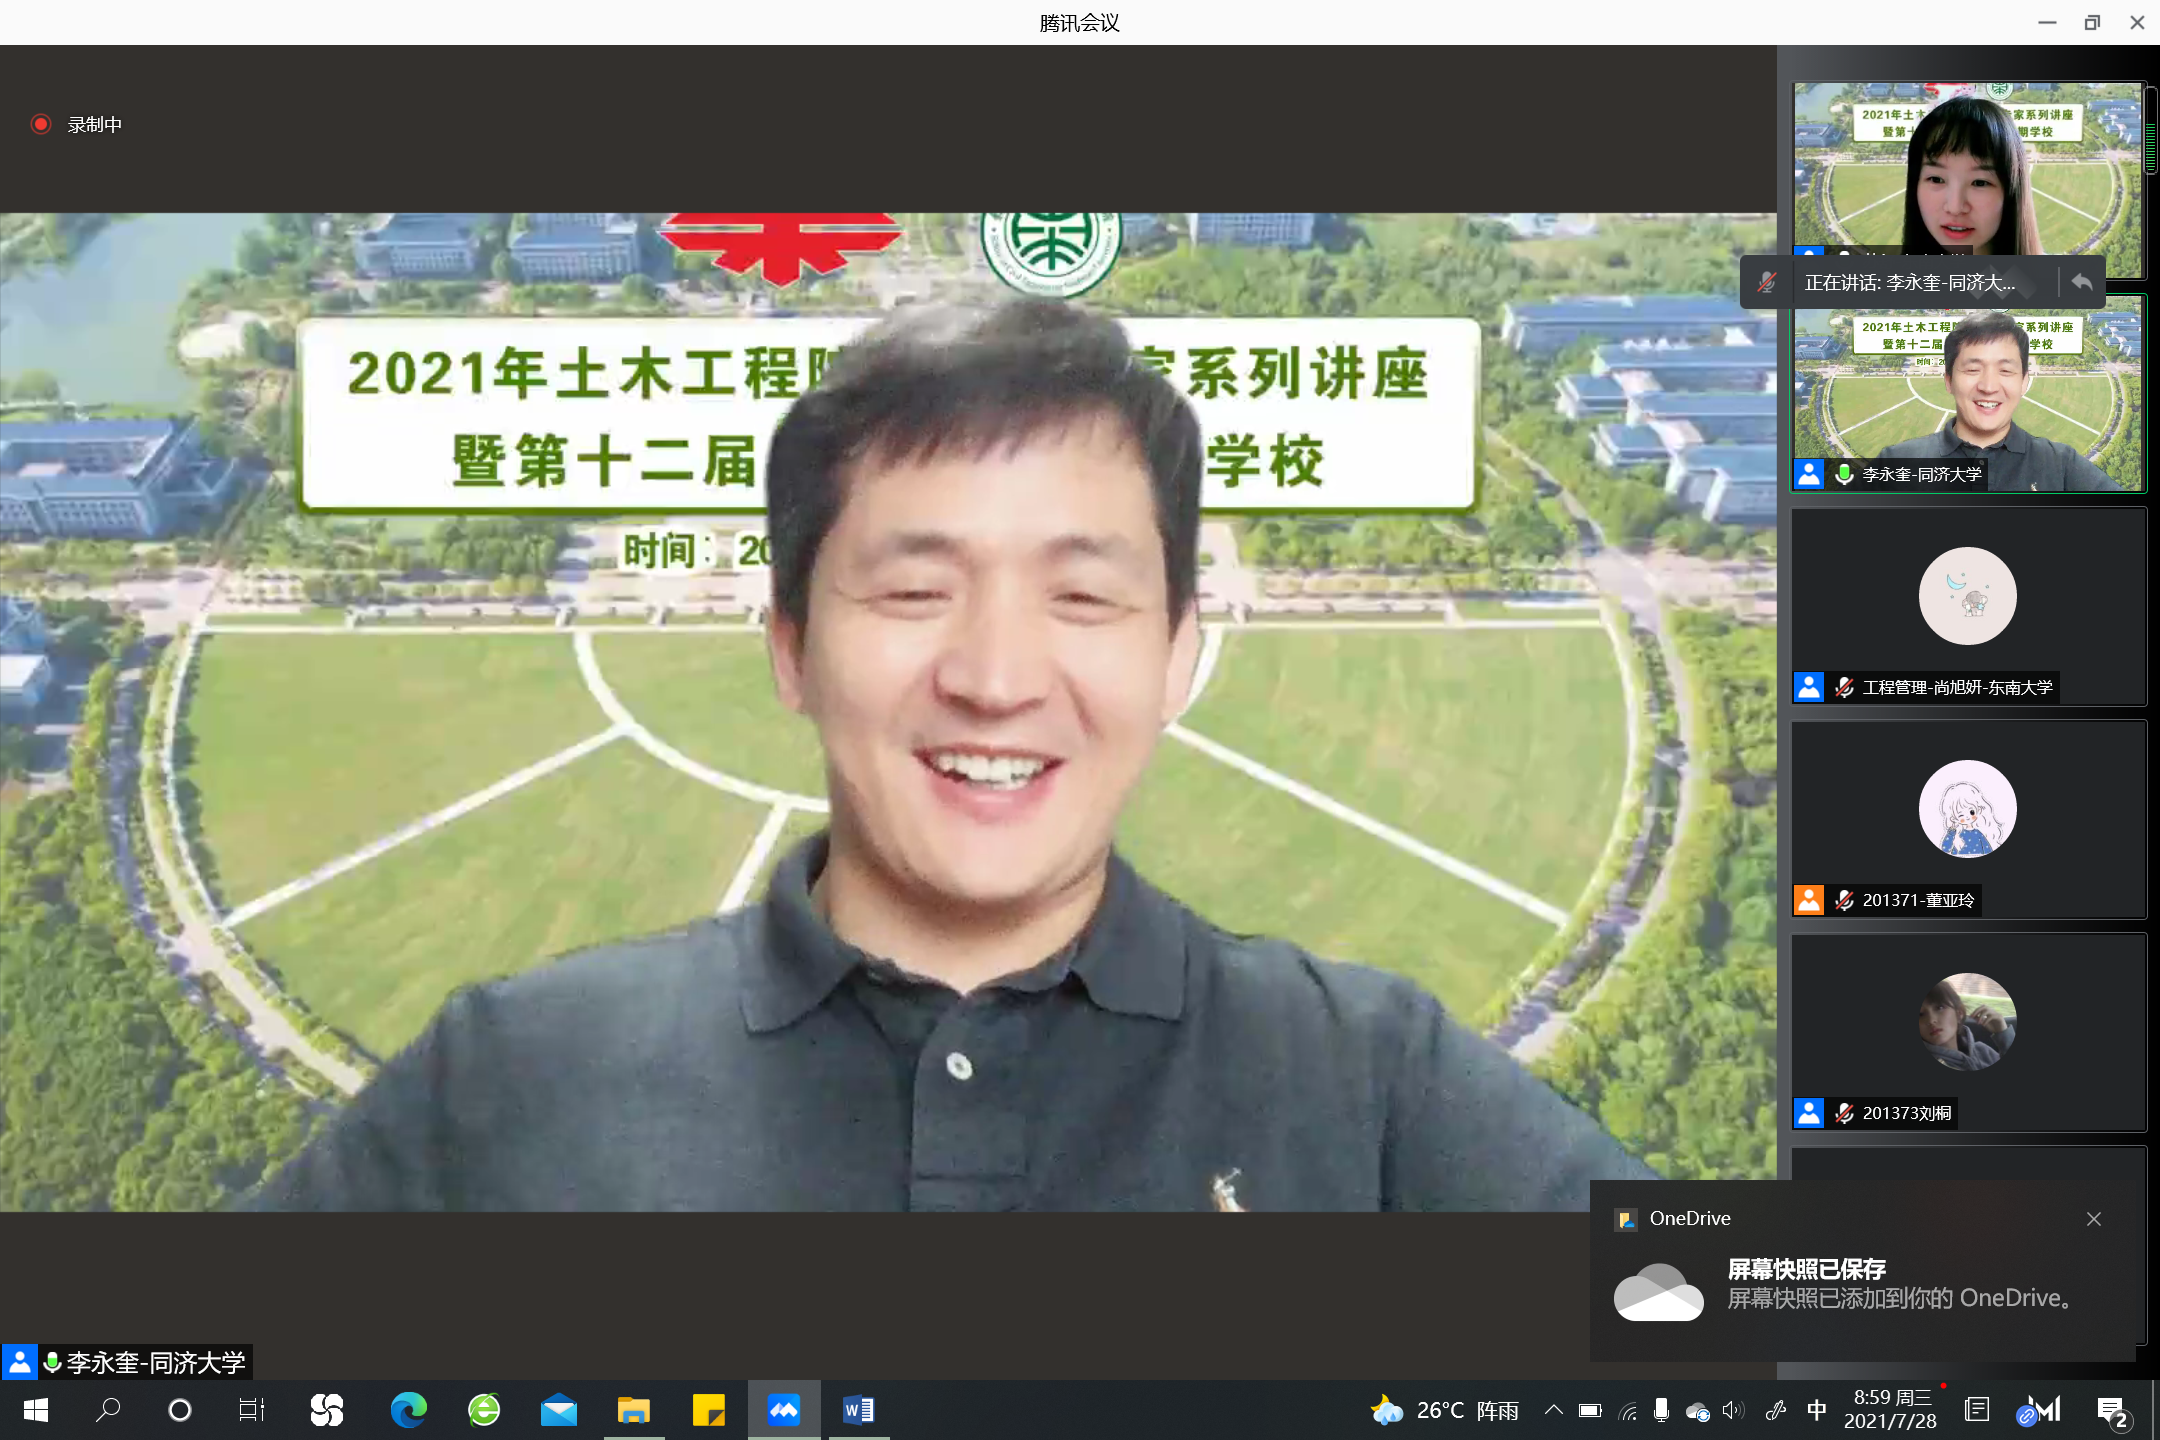Image resolution: width=2160 pixels, height=1440 pixels.
Task: Click orange user icon next to 201371-董亚玲
Action: point(1809,900)
